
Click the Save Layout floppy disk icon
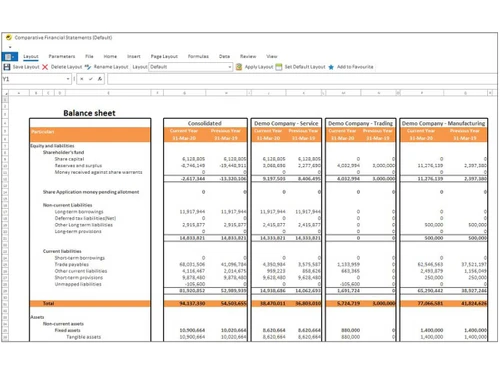(7, 67)
